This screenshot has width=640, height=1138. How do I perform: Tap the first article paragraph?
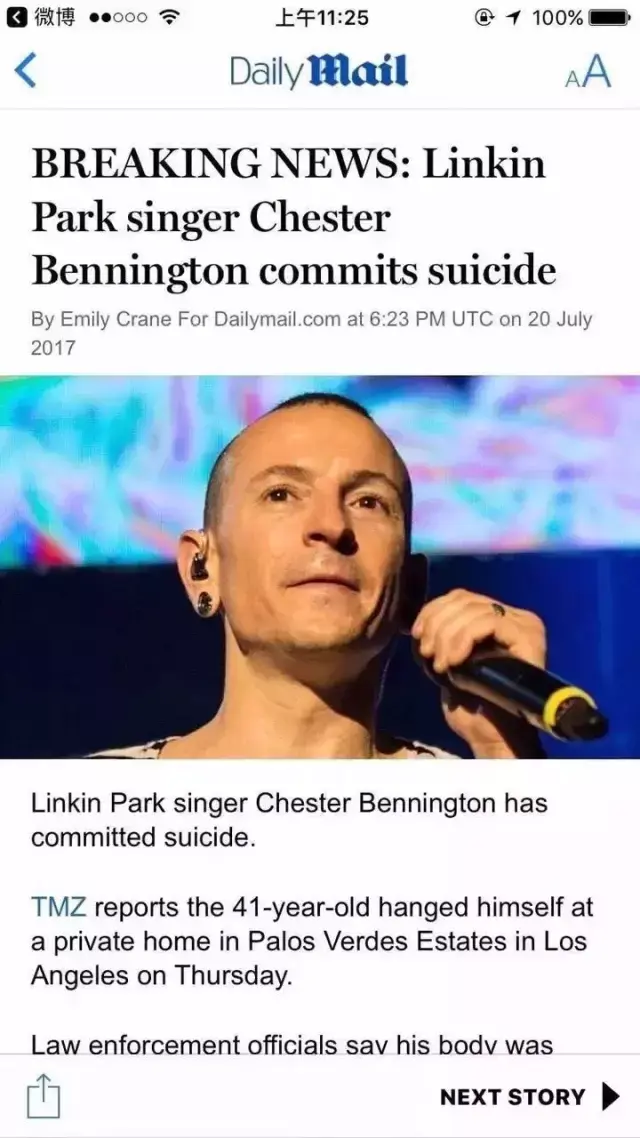[x=289, y=821]
